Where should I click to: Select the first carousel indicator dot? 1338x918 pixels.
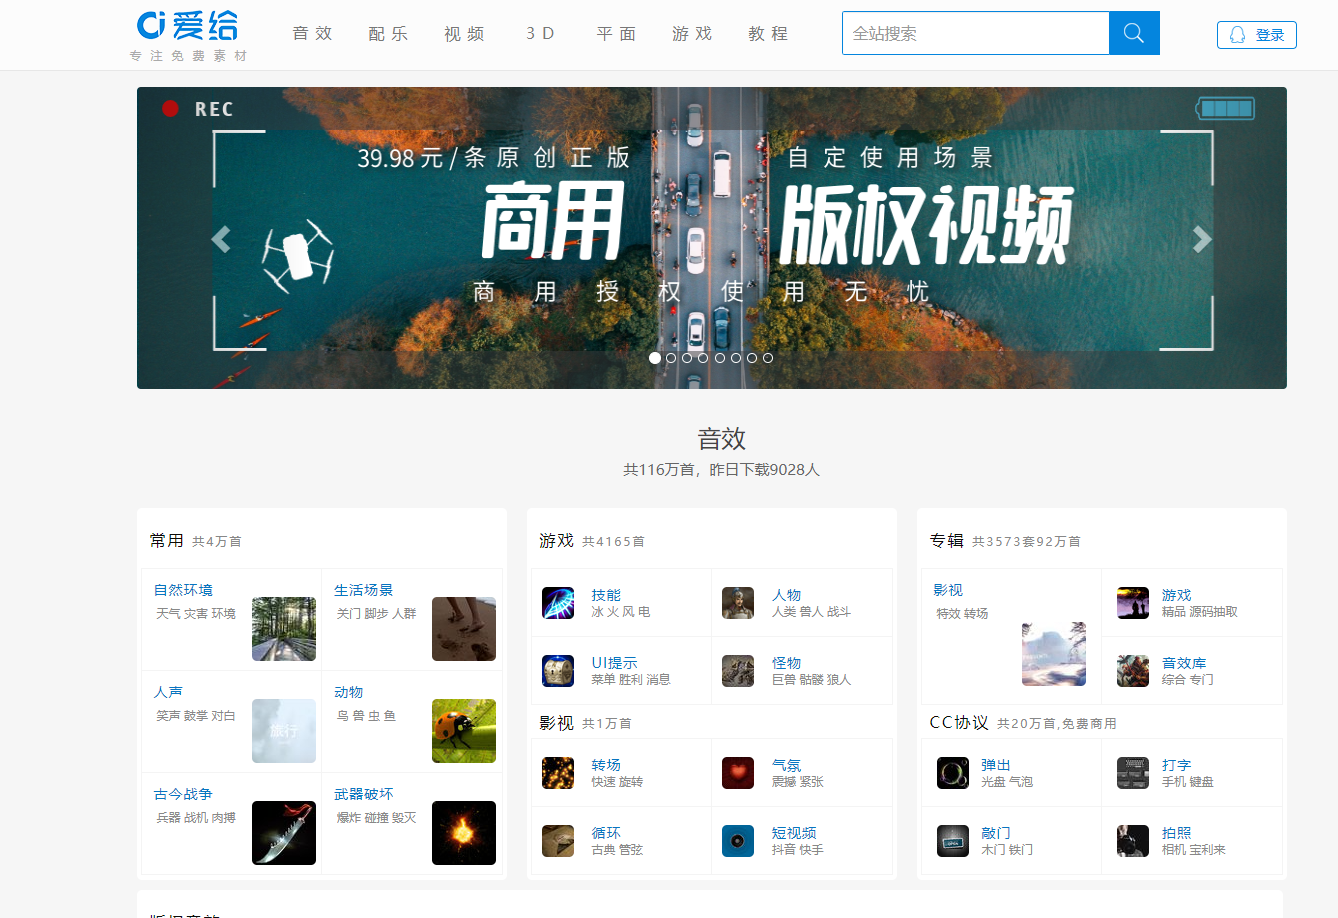coord(655,358)
